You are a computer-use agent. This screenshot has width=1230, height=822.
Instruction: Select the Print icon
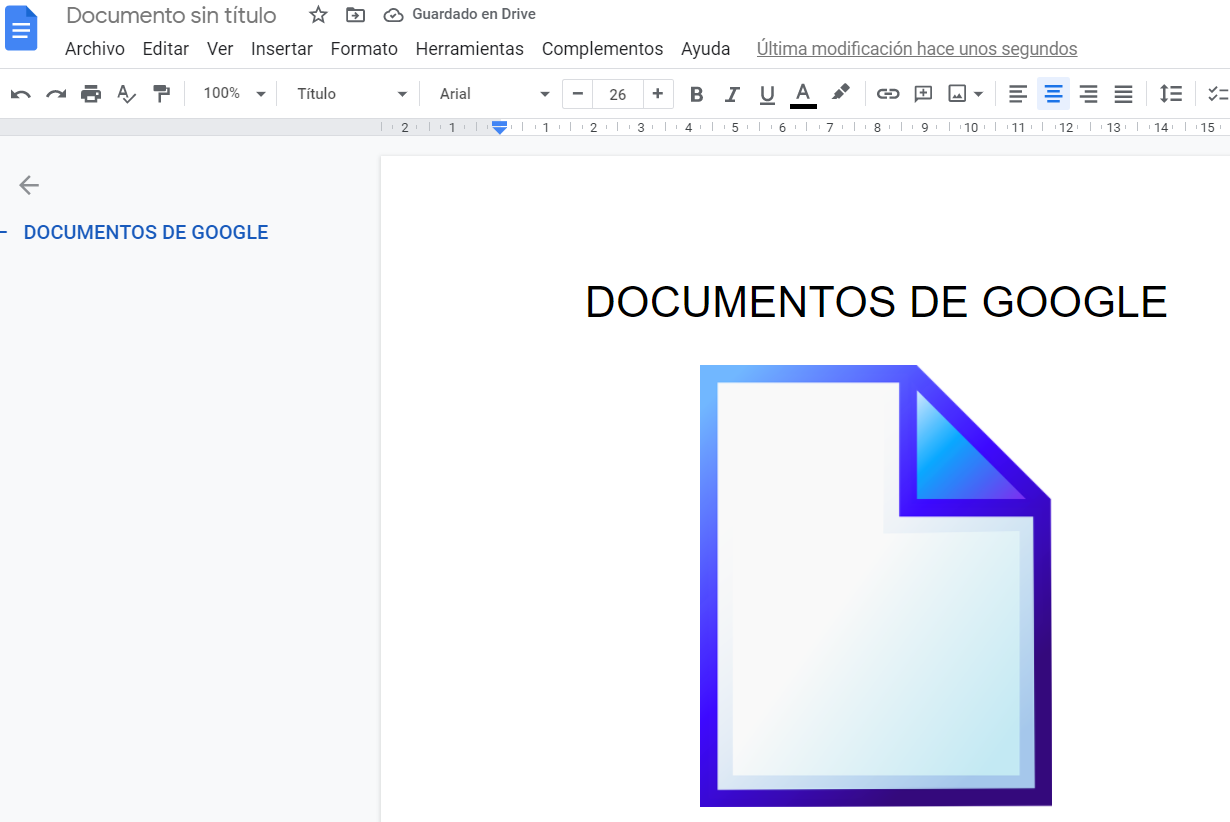(90, 93)
